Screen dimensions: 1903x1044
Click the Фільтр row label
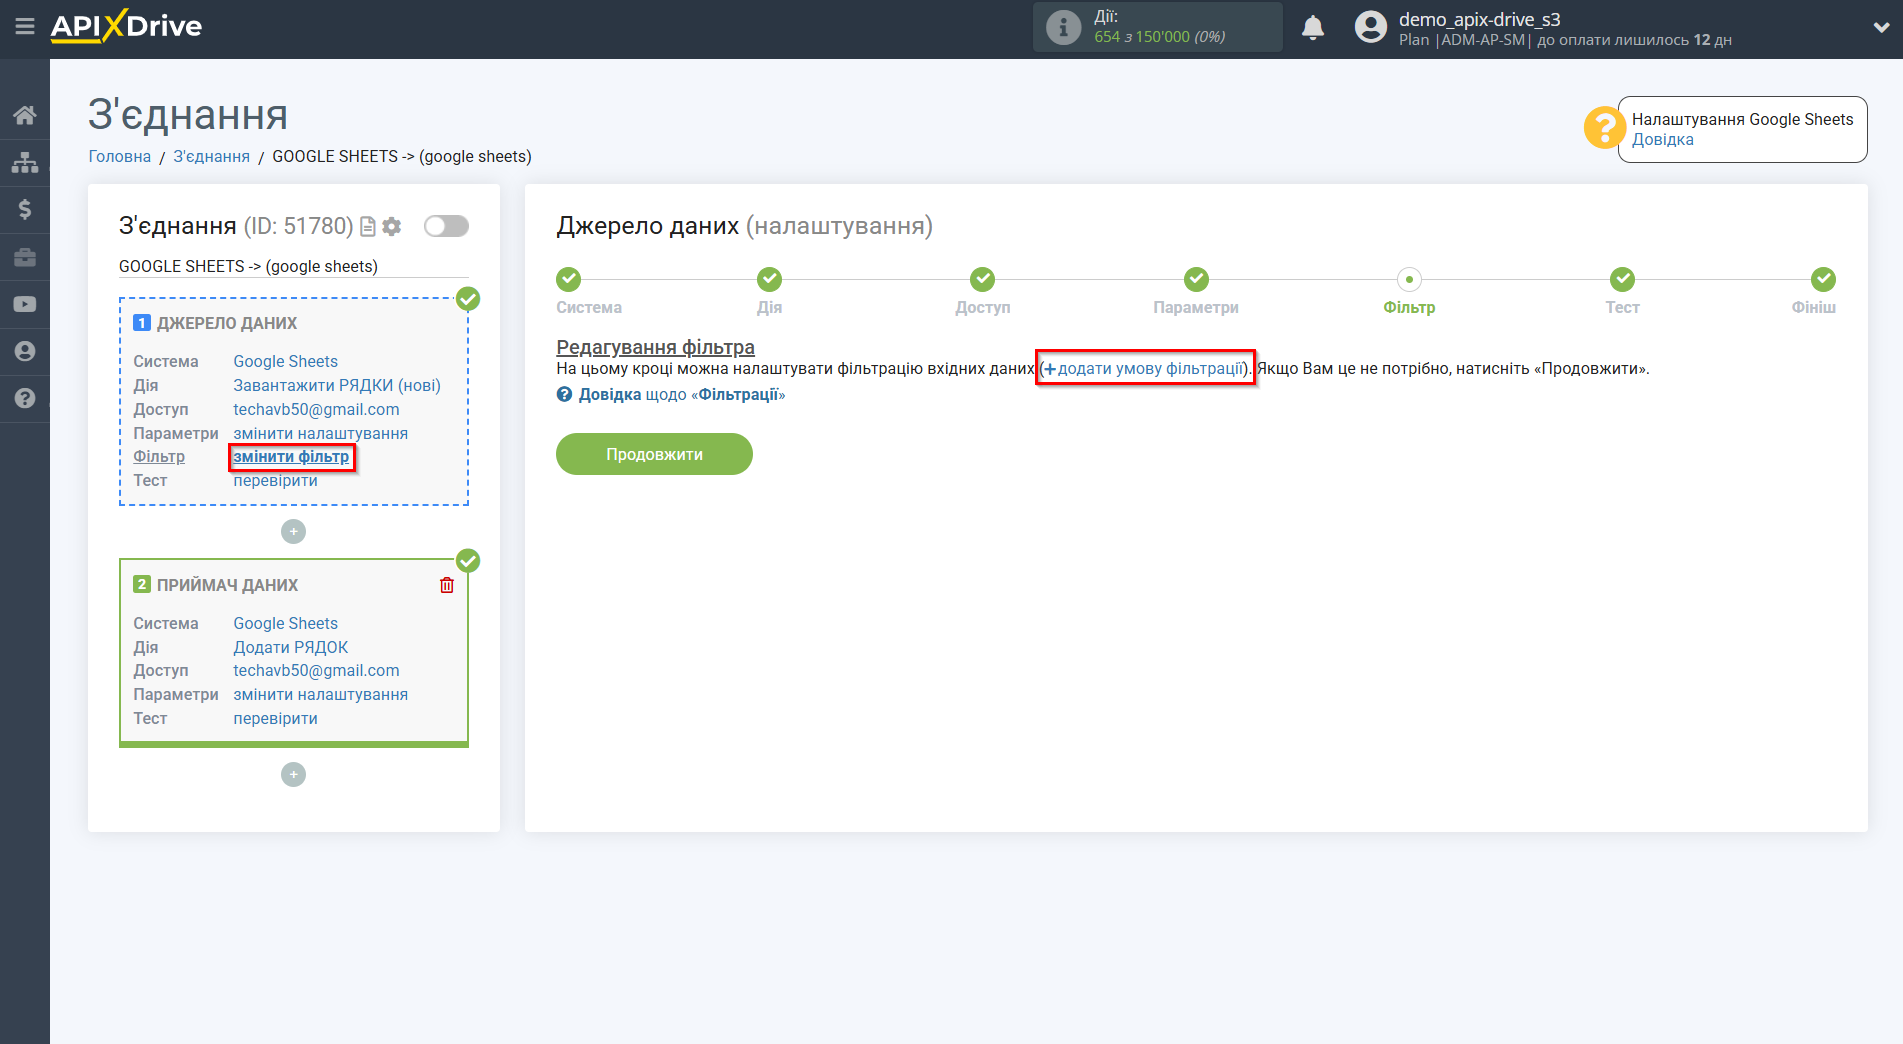[159, 457]
